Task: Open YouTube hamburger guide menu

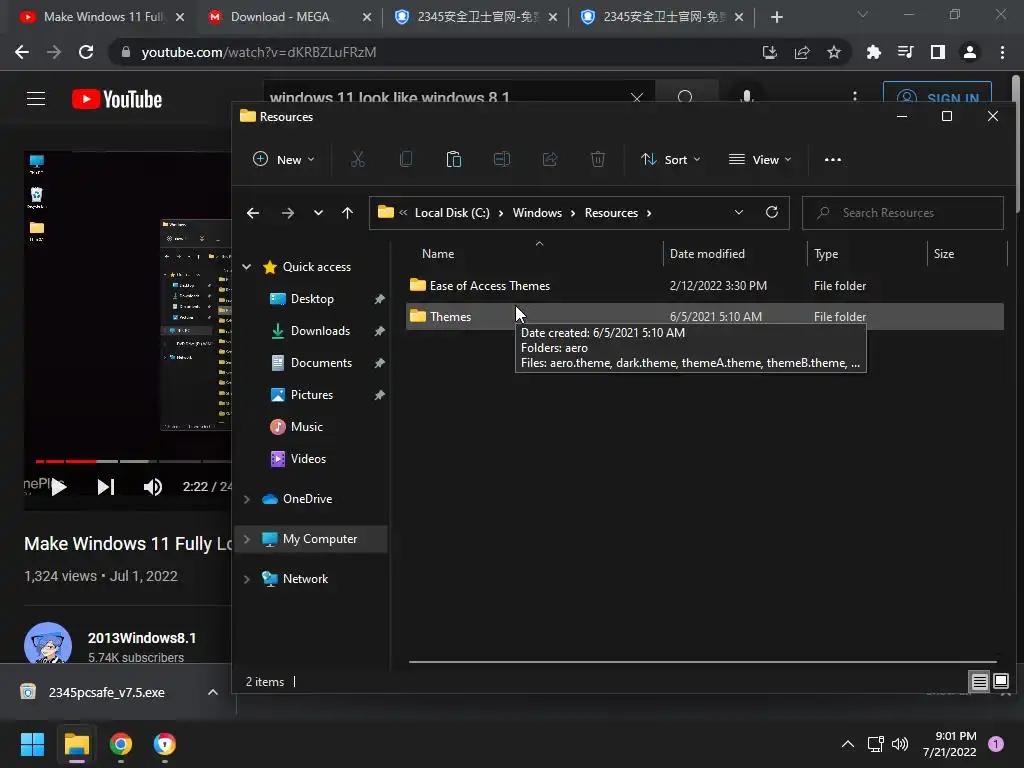Action: pyautogui.click(x=36, y=99)
